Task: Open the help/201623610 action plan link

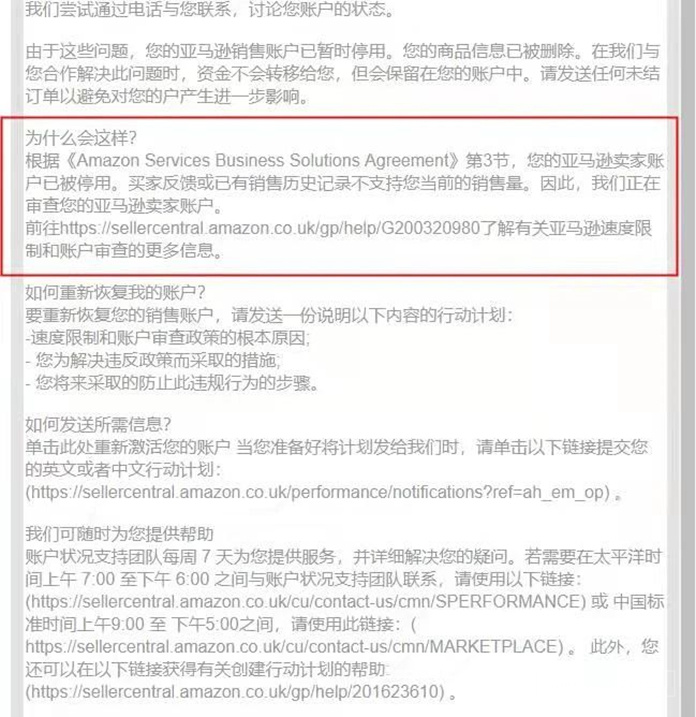Action: pos(235,691)
